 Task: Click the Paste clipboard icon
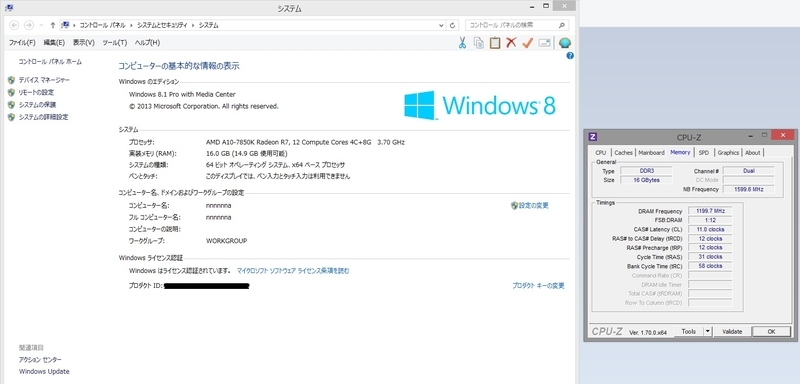click(x=495, y=43)
